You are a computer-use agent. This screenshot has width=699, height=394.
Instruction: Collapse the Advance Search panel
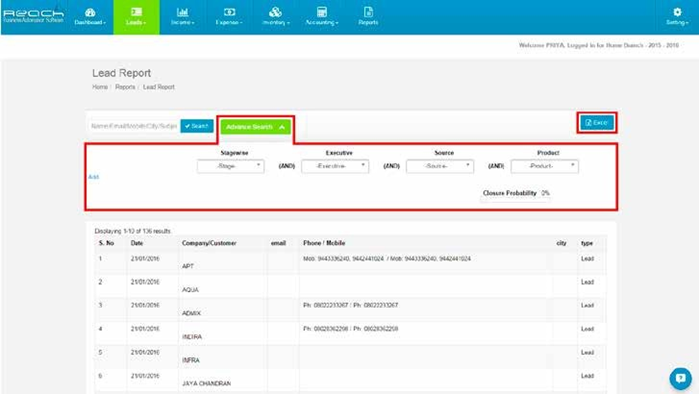point(255,127)
